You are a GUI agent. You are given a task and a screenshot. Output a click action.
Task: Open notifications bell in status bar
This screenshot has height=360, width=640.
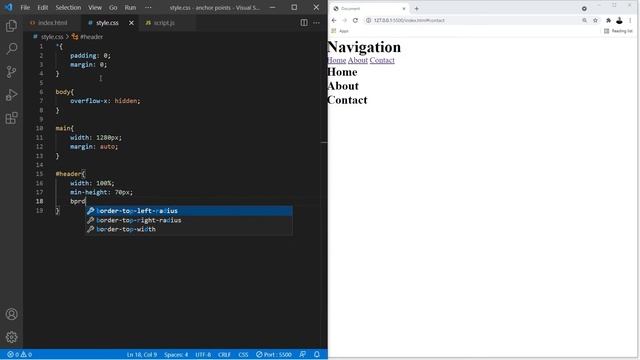coord(317,354)
